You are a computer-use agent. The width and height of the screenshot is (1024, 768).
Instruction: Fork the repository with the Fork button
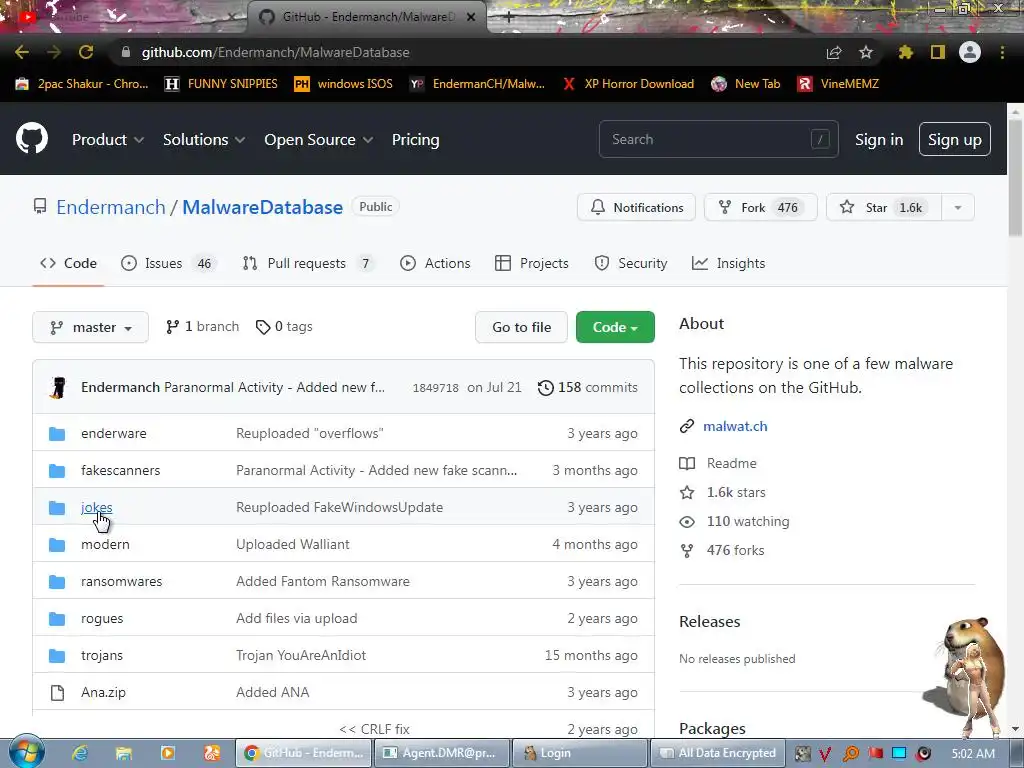pos(760,208)
